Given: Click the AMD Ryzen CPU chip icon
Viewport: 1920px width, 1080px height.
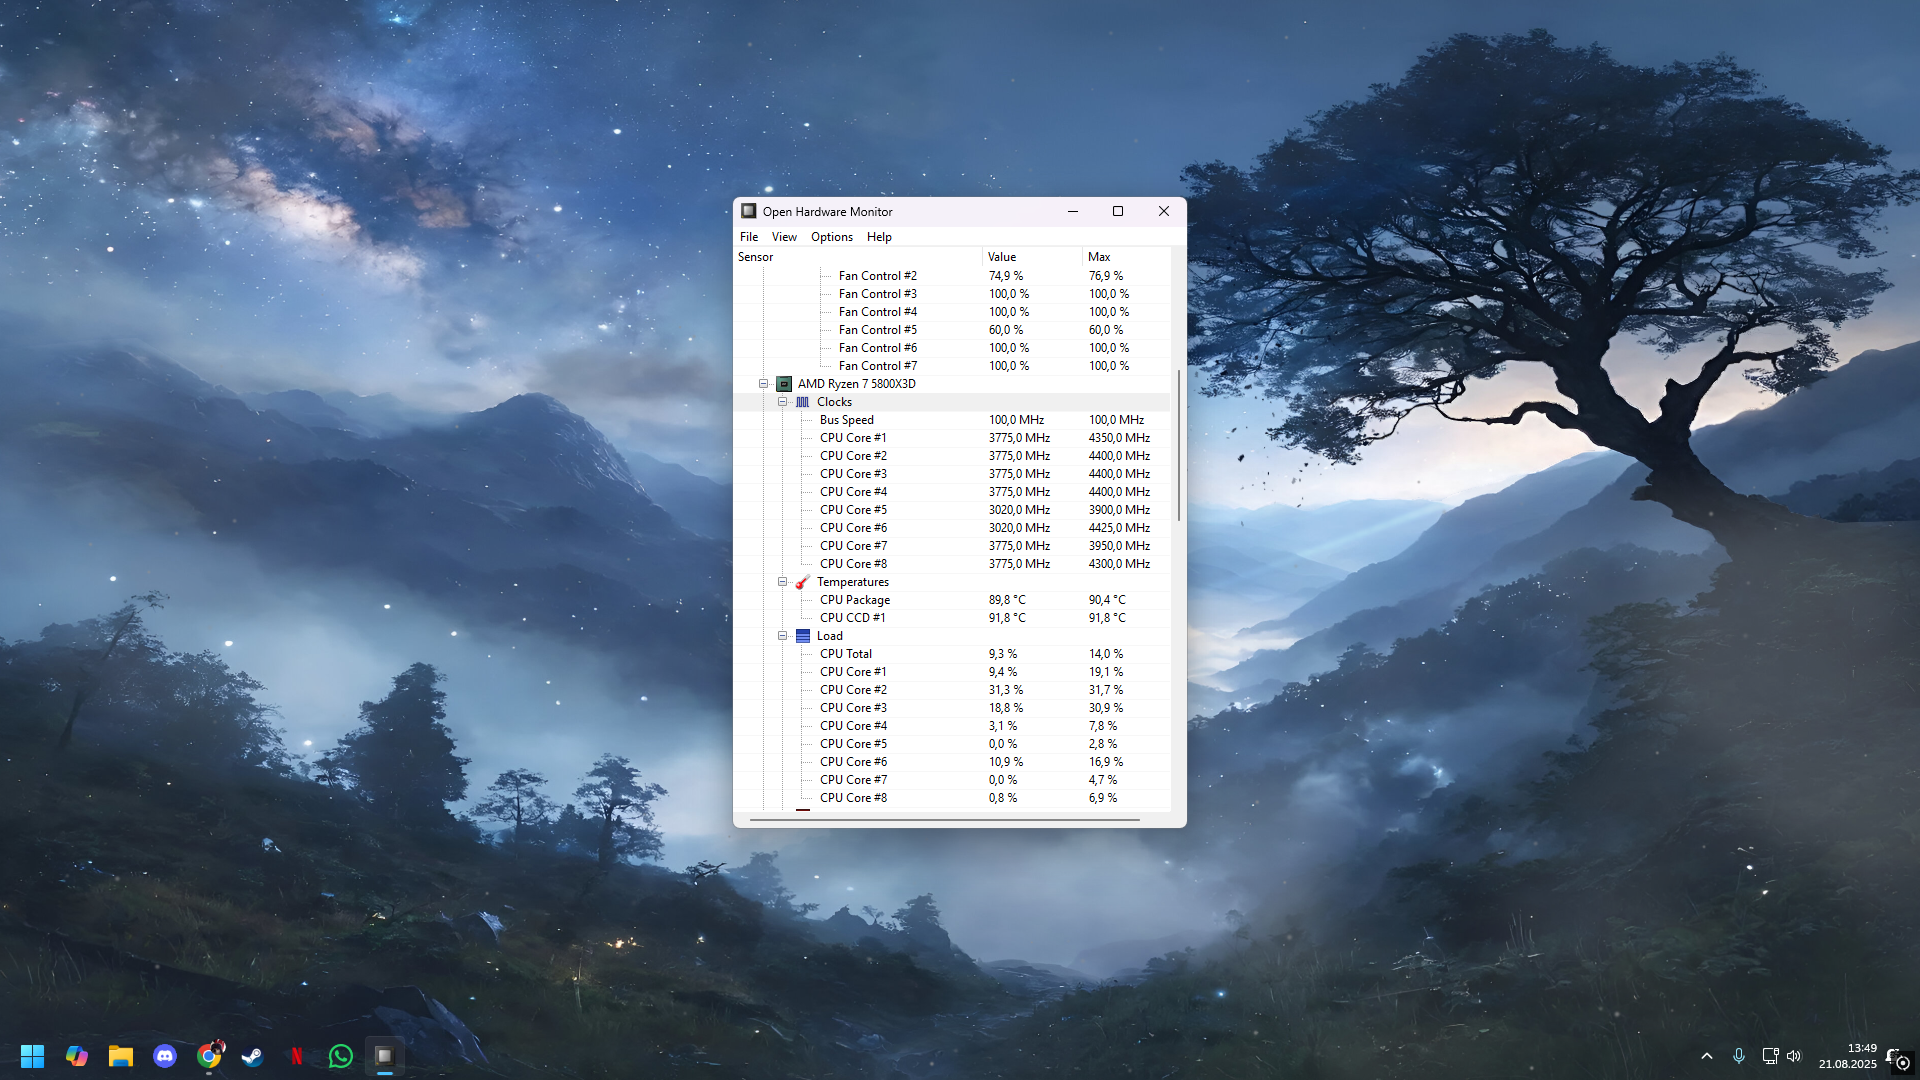Looking at the screenshot, I should pos(785,384).
